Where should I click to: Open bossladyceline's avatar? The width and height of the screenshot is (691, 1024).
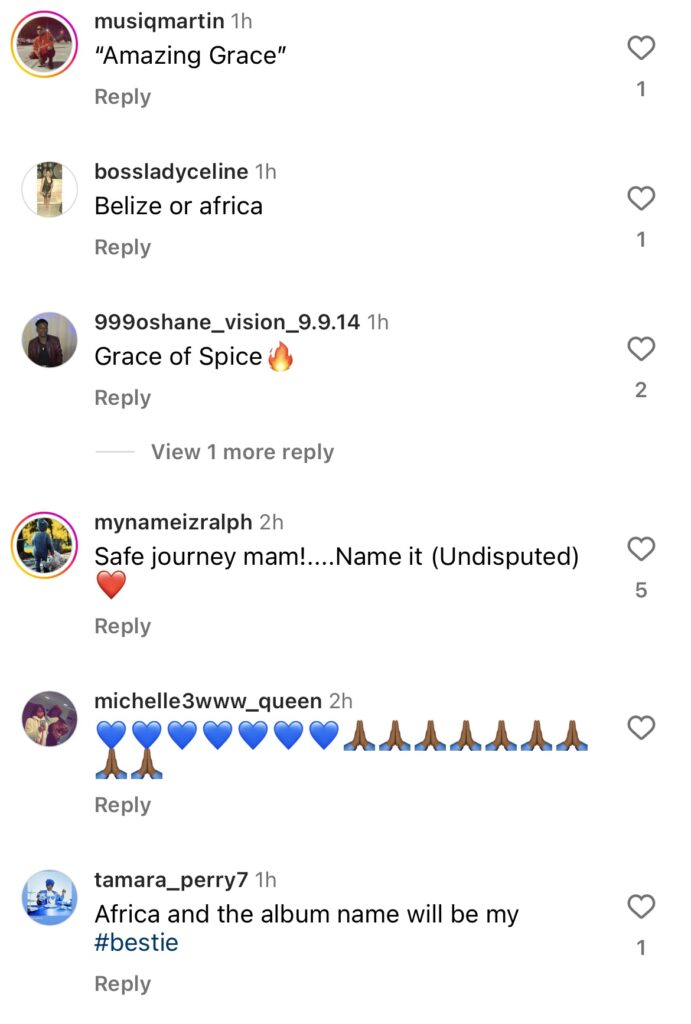point(49,189)
